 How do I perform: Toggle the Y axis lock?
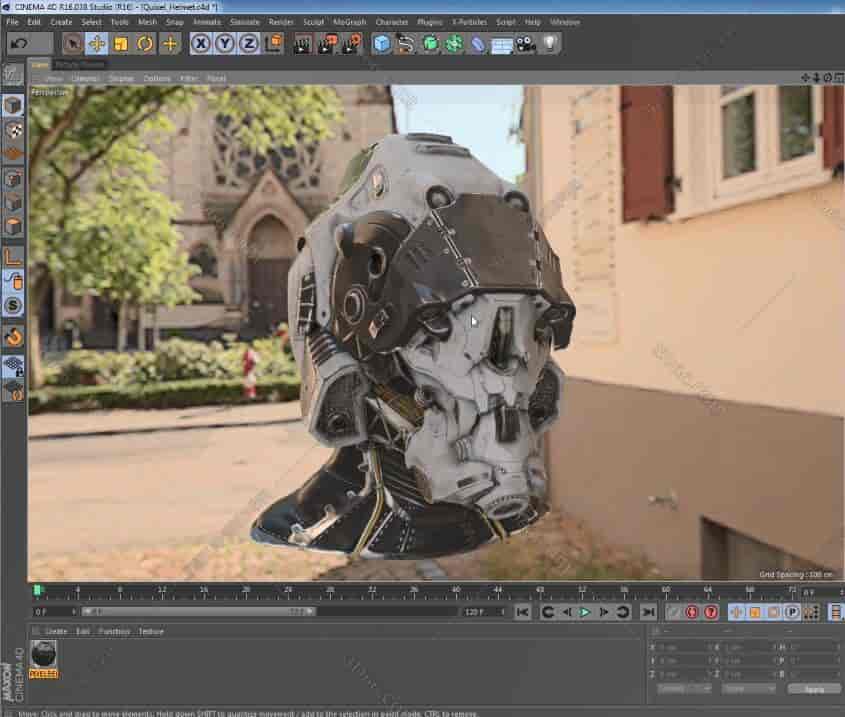[x=222, y=42]
